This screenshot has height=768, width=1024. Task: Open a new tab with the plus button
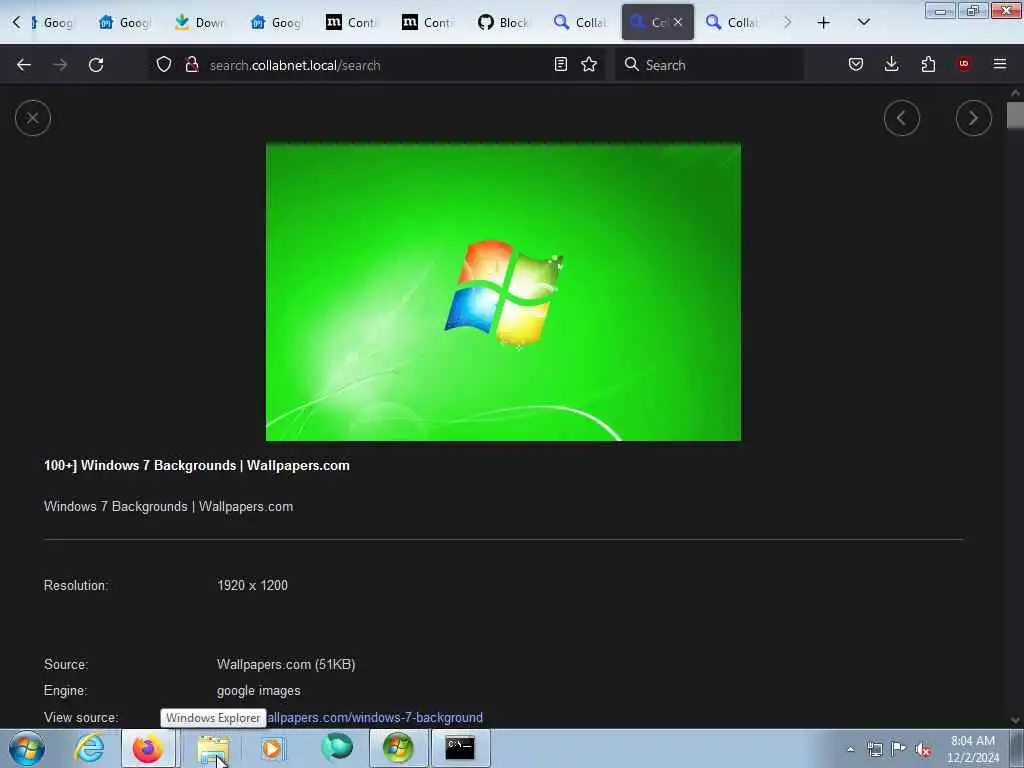824,23
